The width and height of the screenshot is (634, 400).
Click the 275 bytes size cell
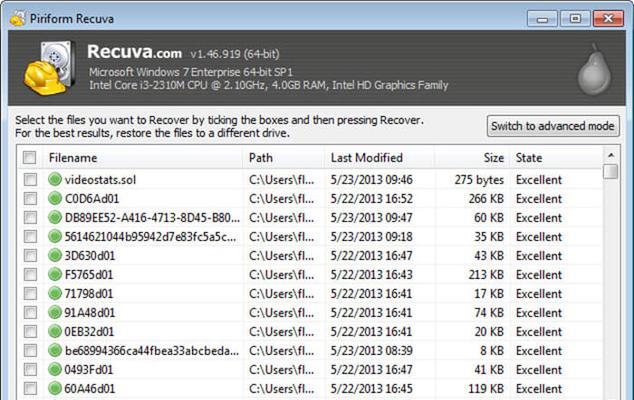click(479, 180)
